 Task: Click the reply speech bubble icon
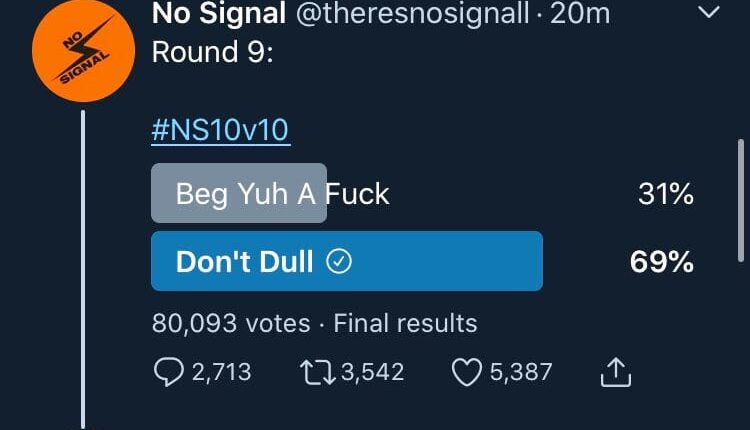click(168, 373)
